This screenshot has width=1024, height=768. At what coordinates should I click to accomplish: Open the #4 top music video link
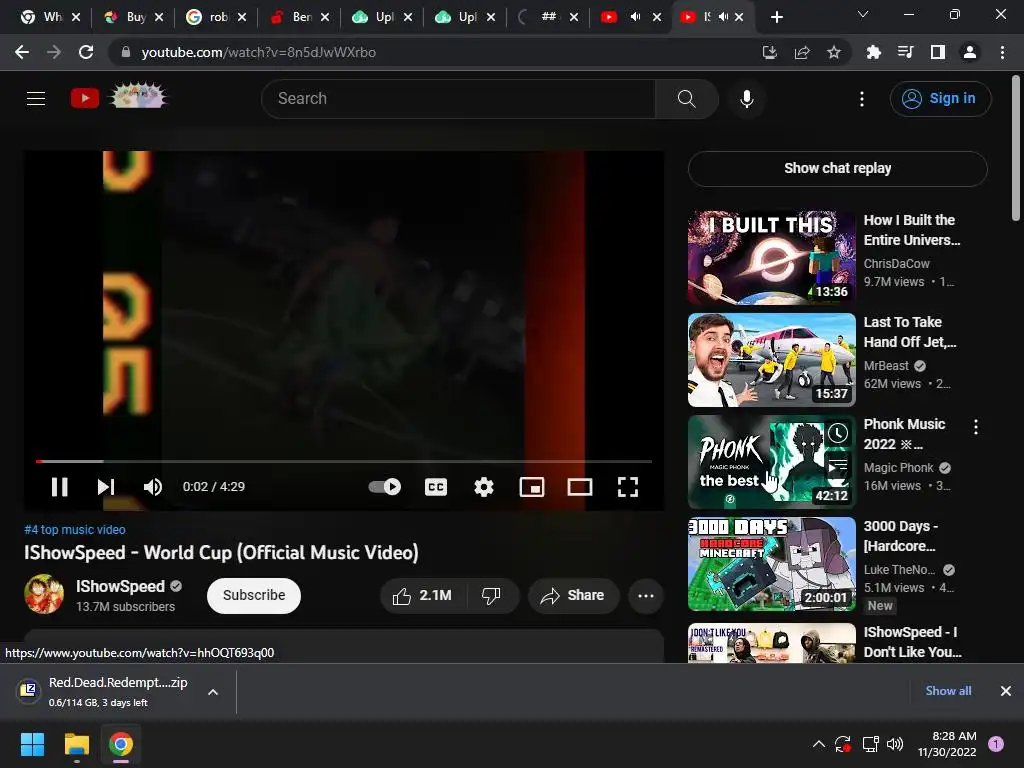click(75, 530)
